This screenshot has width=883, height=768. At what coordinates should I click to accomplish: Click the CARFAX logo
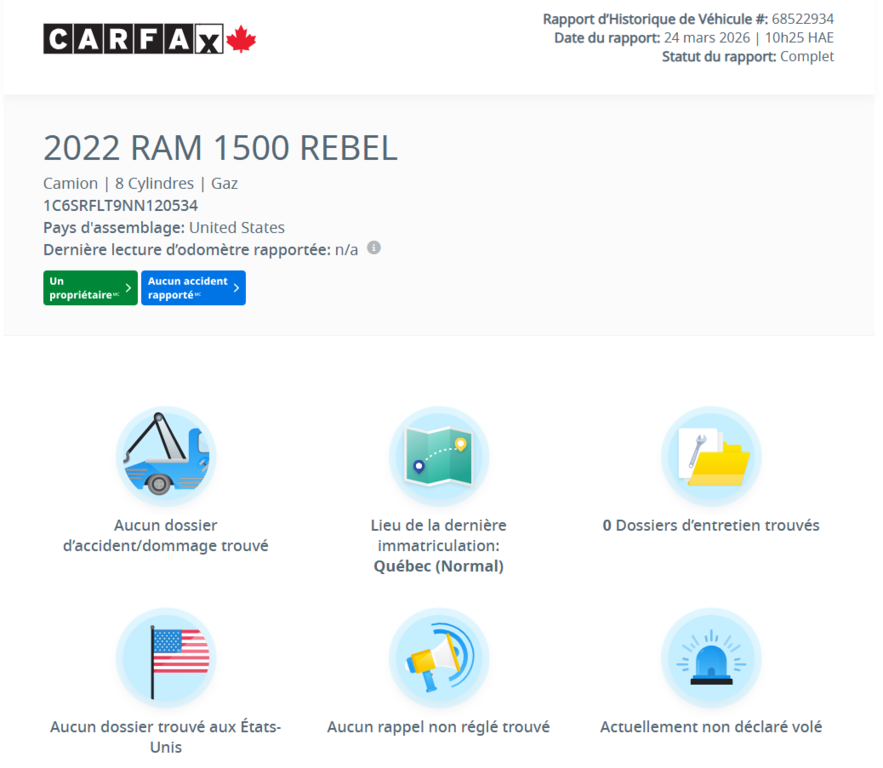pyautogui.click(x=134, y=39)
